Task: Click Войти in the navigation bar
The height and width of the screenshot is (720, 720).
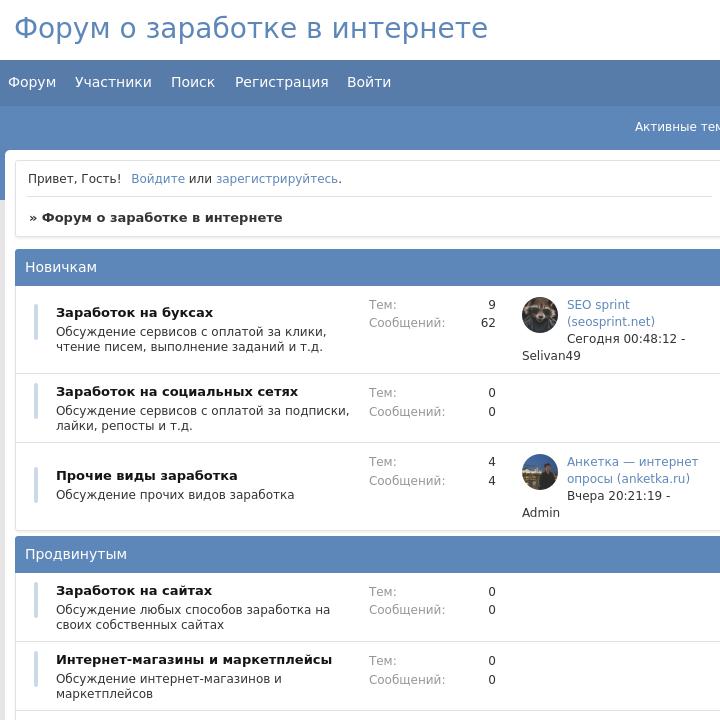Action: pyautogui.click(x=369, y=82)
